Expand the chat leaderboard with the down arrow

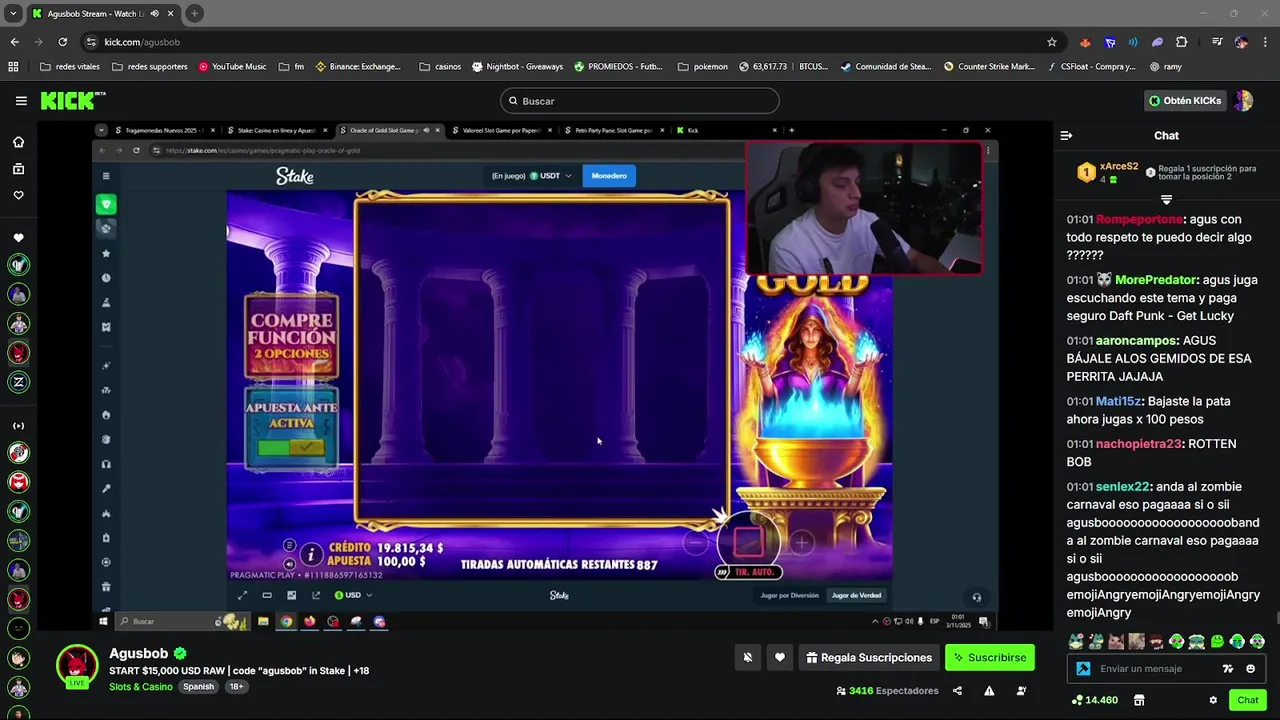(x=1166, y=200)
